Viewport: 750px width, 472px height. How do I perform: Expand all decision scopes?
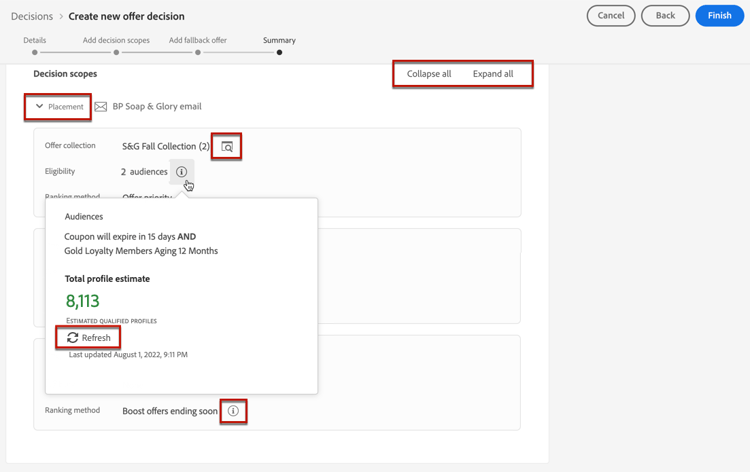493,74
